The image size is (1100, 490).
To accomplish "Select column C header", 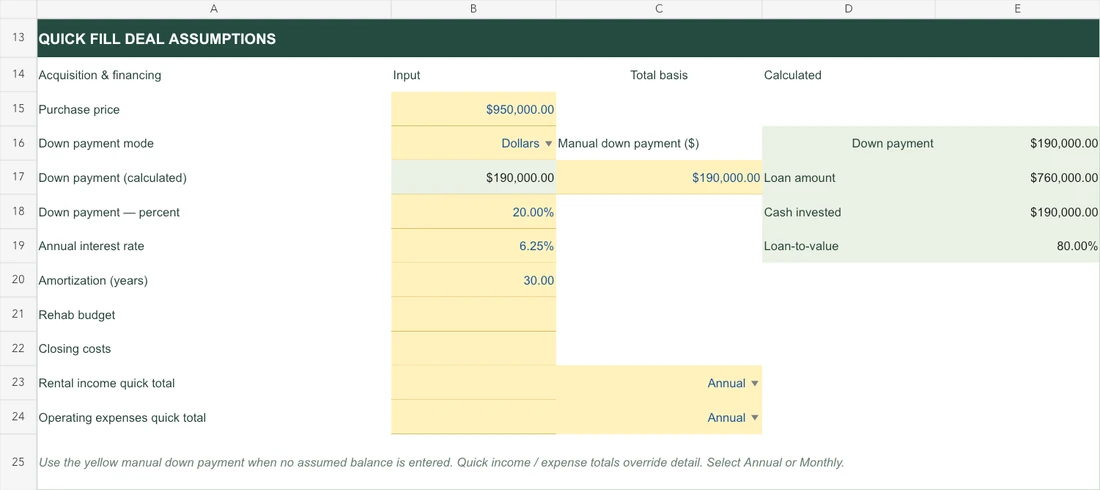I will click(x=659, y=9).
